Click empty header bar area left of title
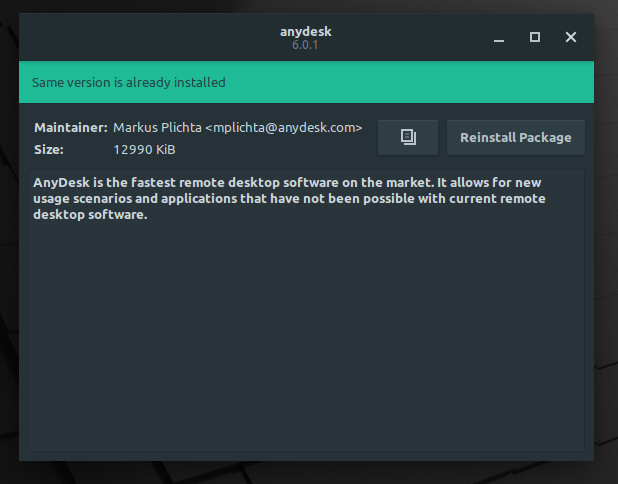This screenshot has height=484, width=618. click(x=146, y=37)
